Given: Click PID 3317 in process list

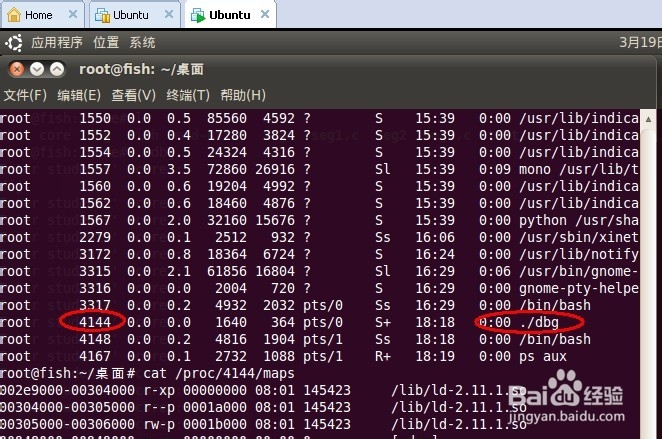Looking at the screenshot, I should pos(95,305).
